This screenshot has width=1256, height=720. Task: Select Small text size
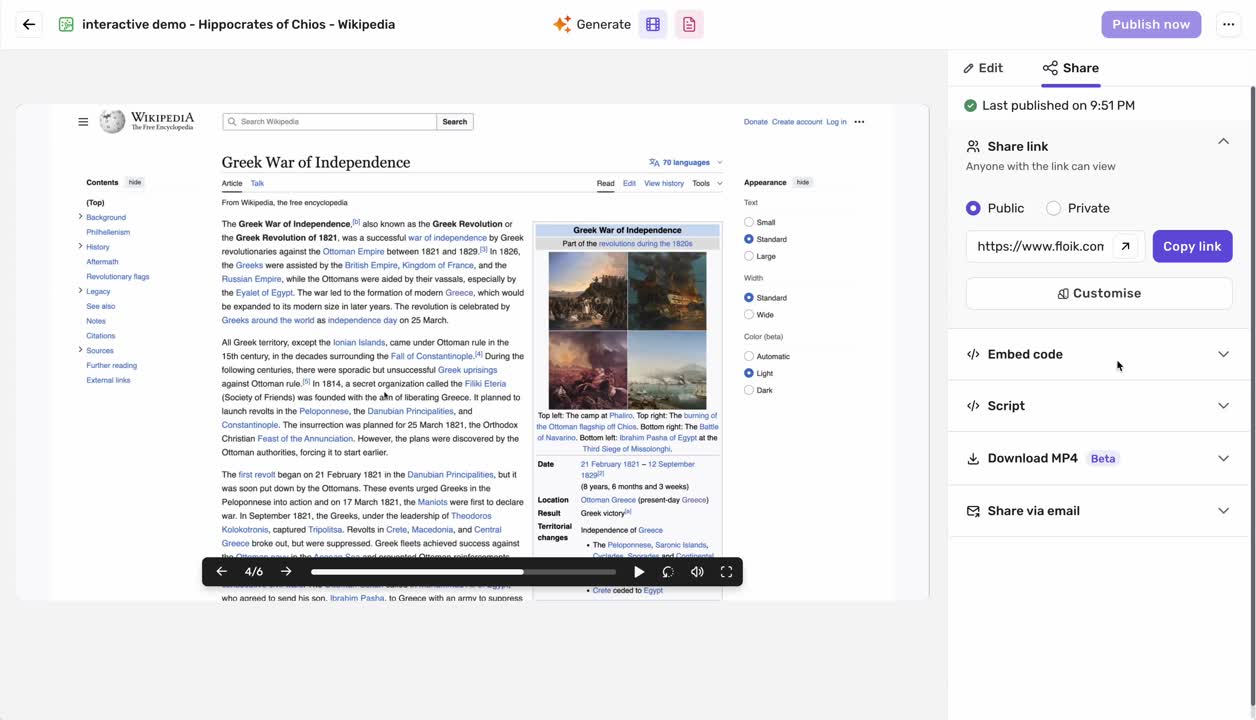tap(749, 222)
